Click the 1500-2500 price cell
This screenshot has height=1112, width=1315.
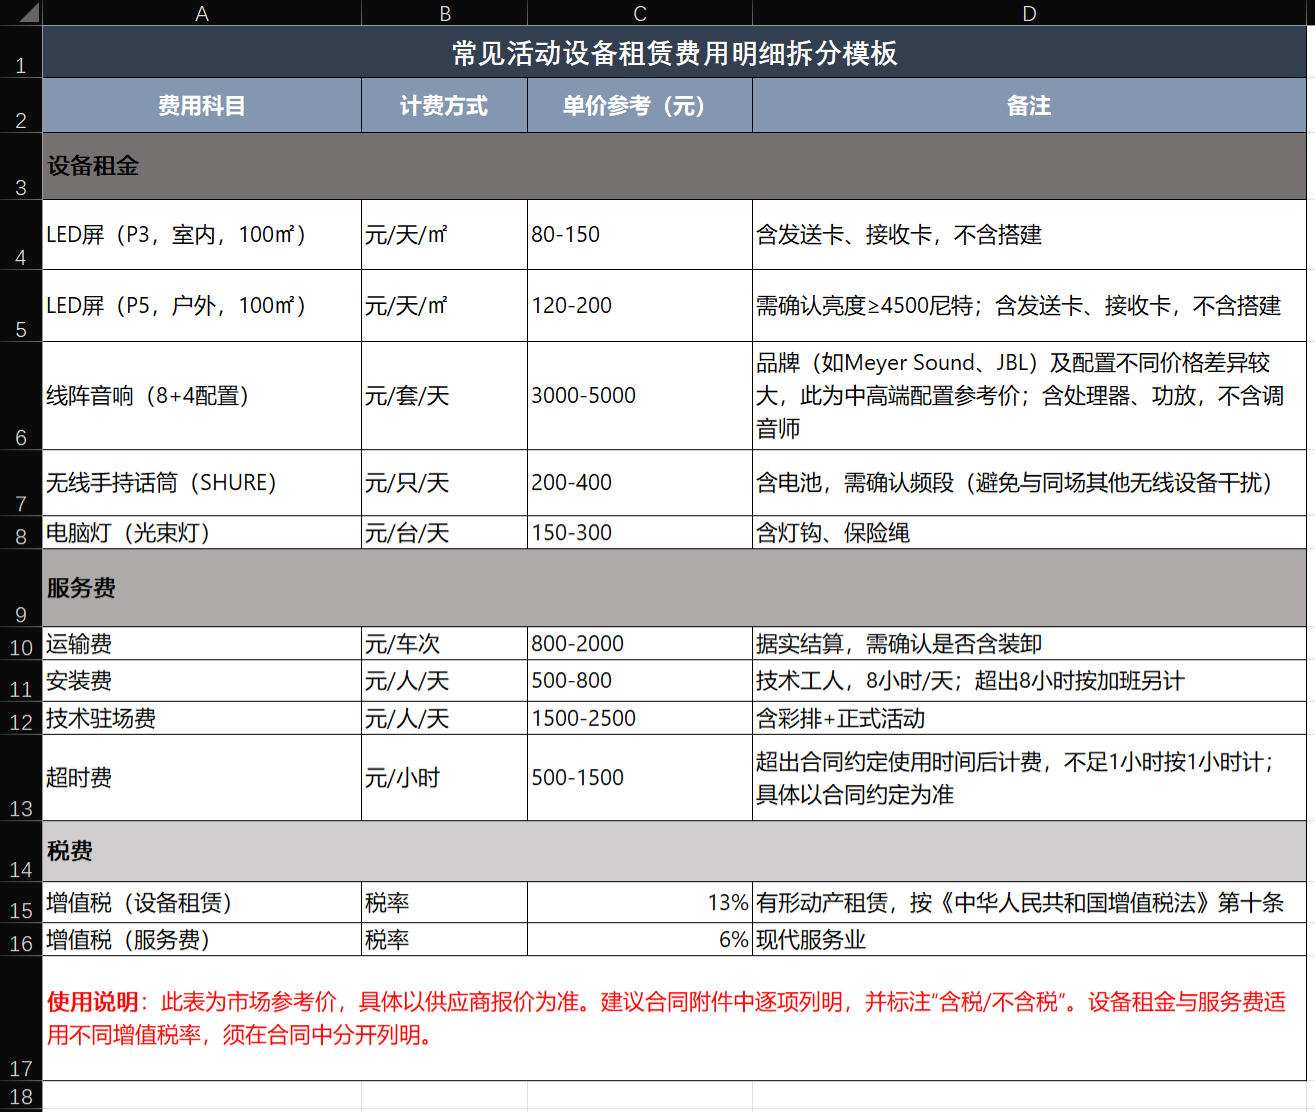(x=640, y=718)
